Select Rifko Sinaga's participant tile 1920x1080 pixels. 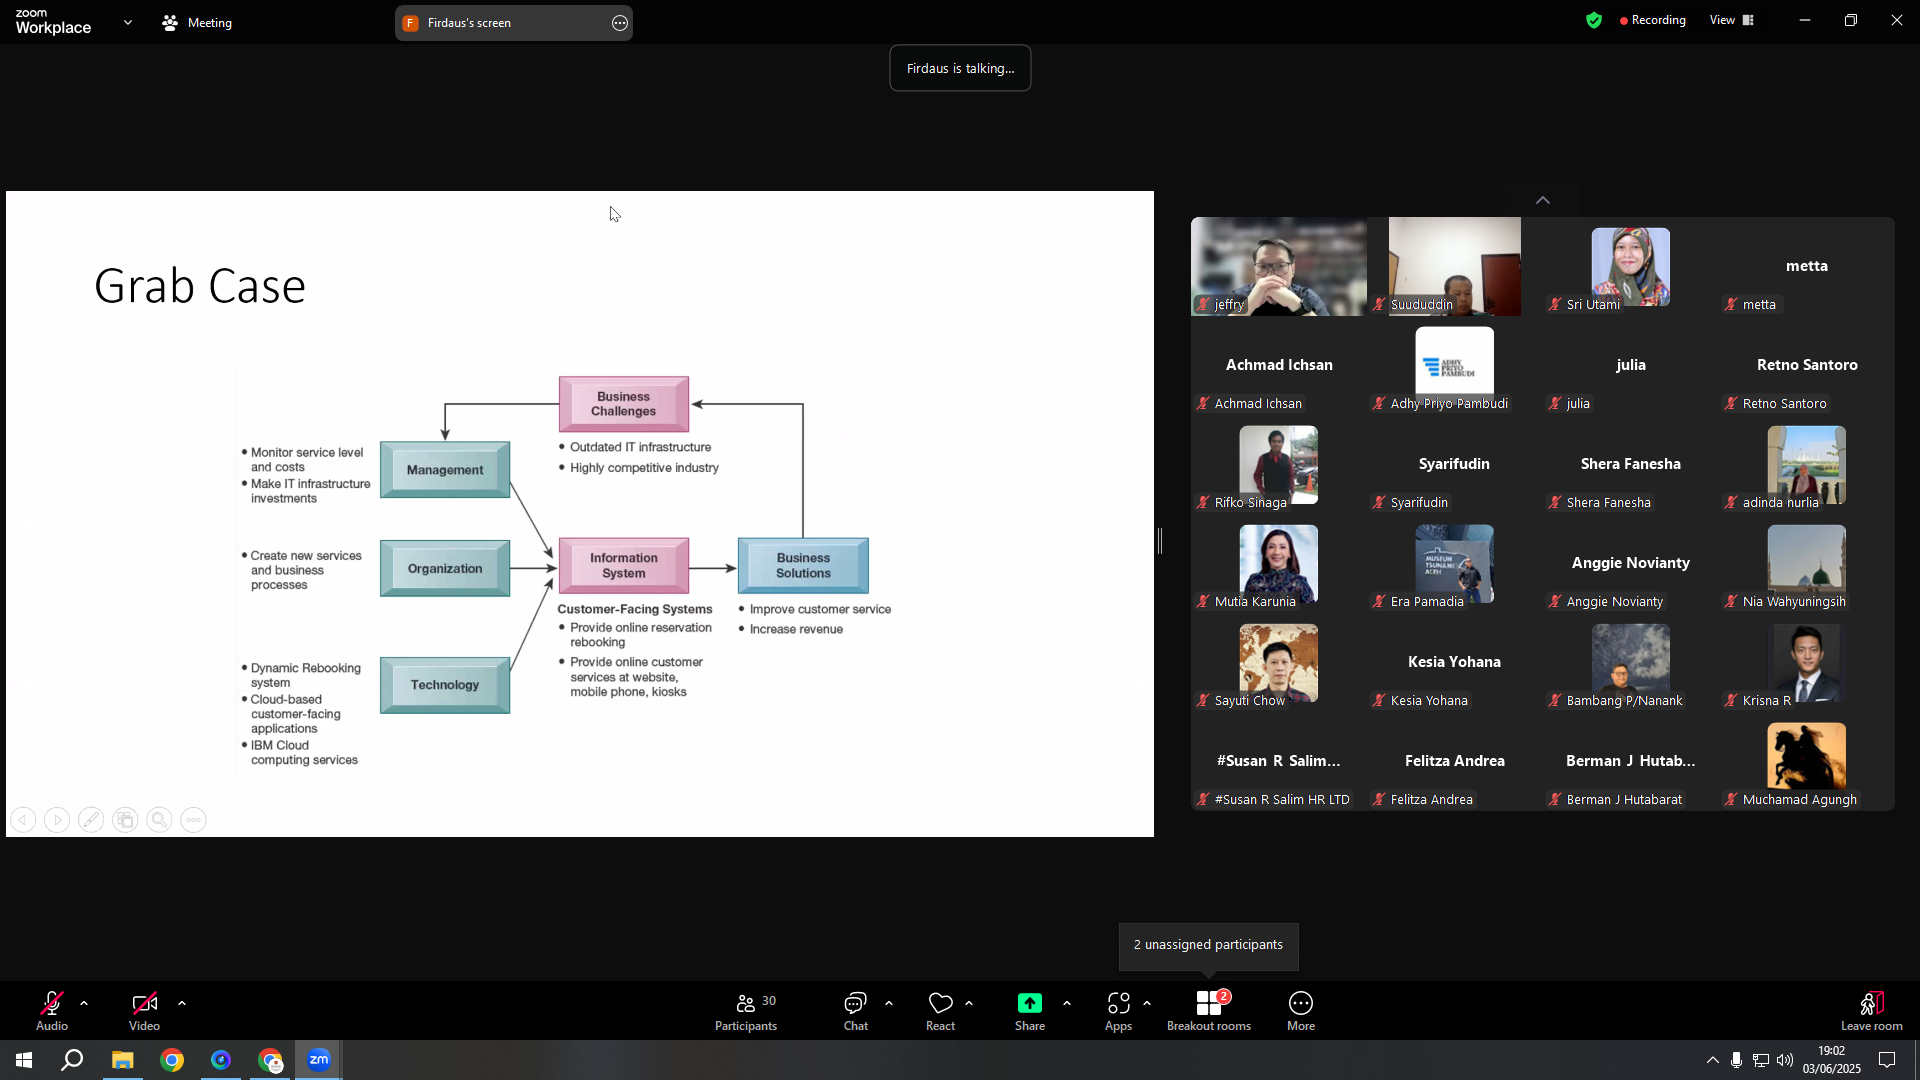coord(1279,465)
